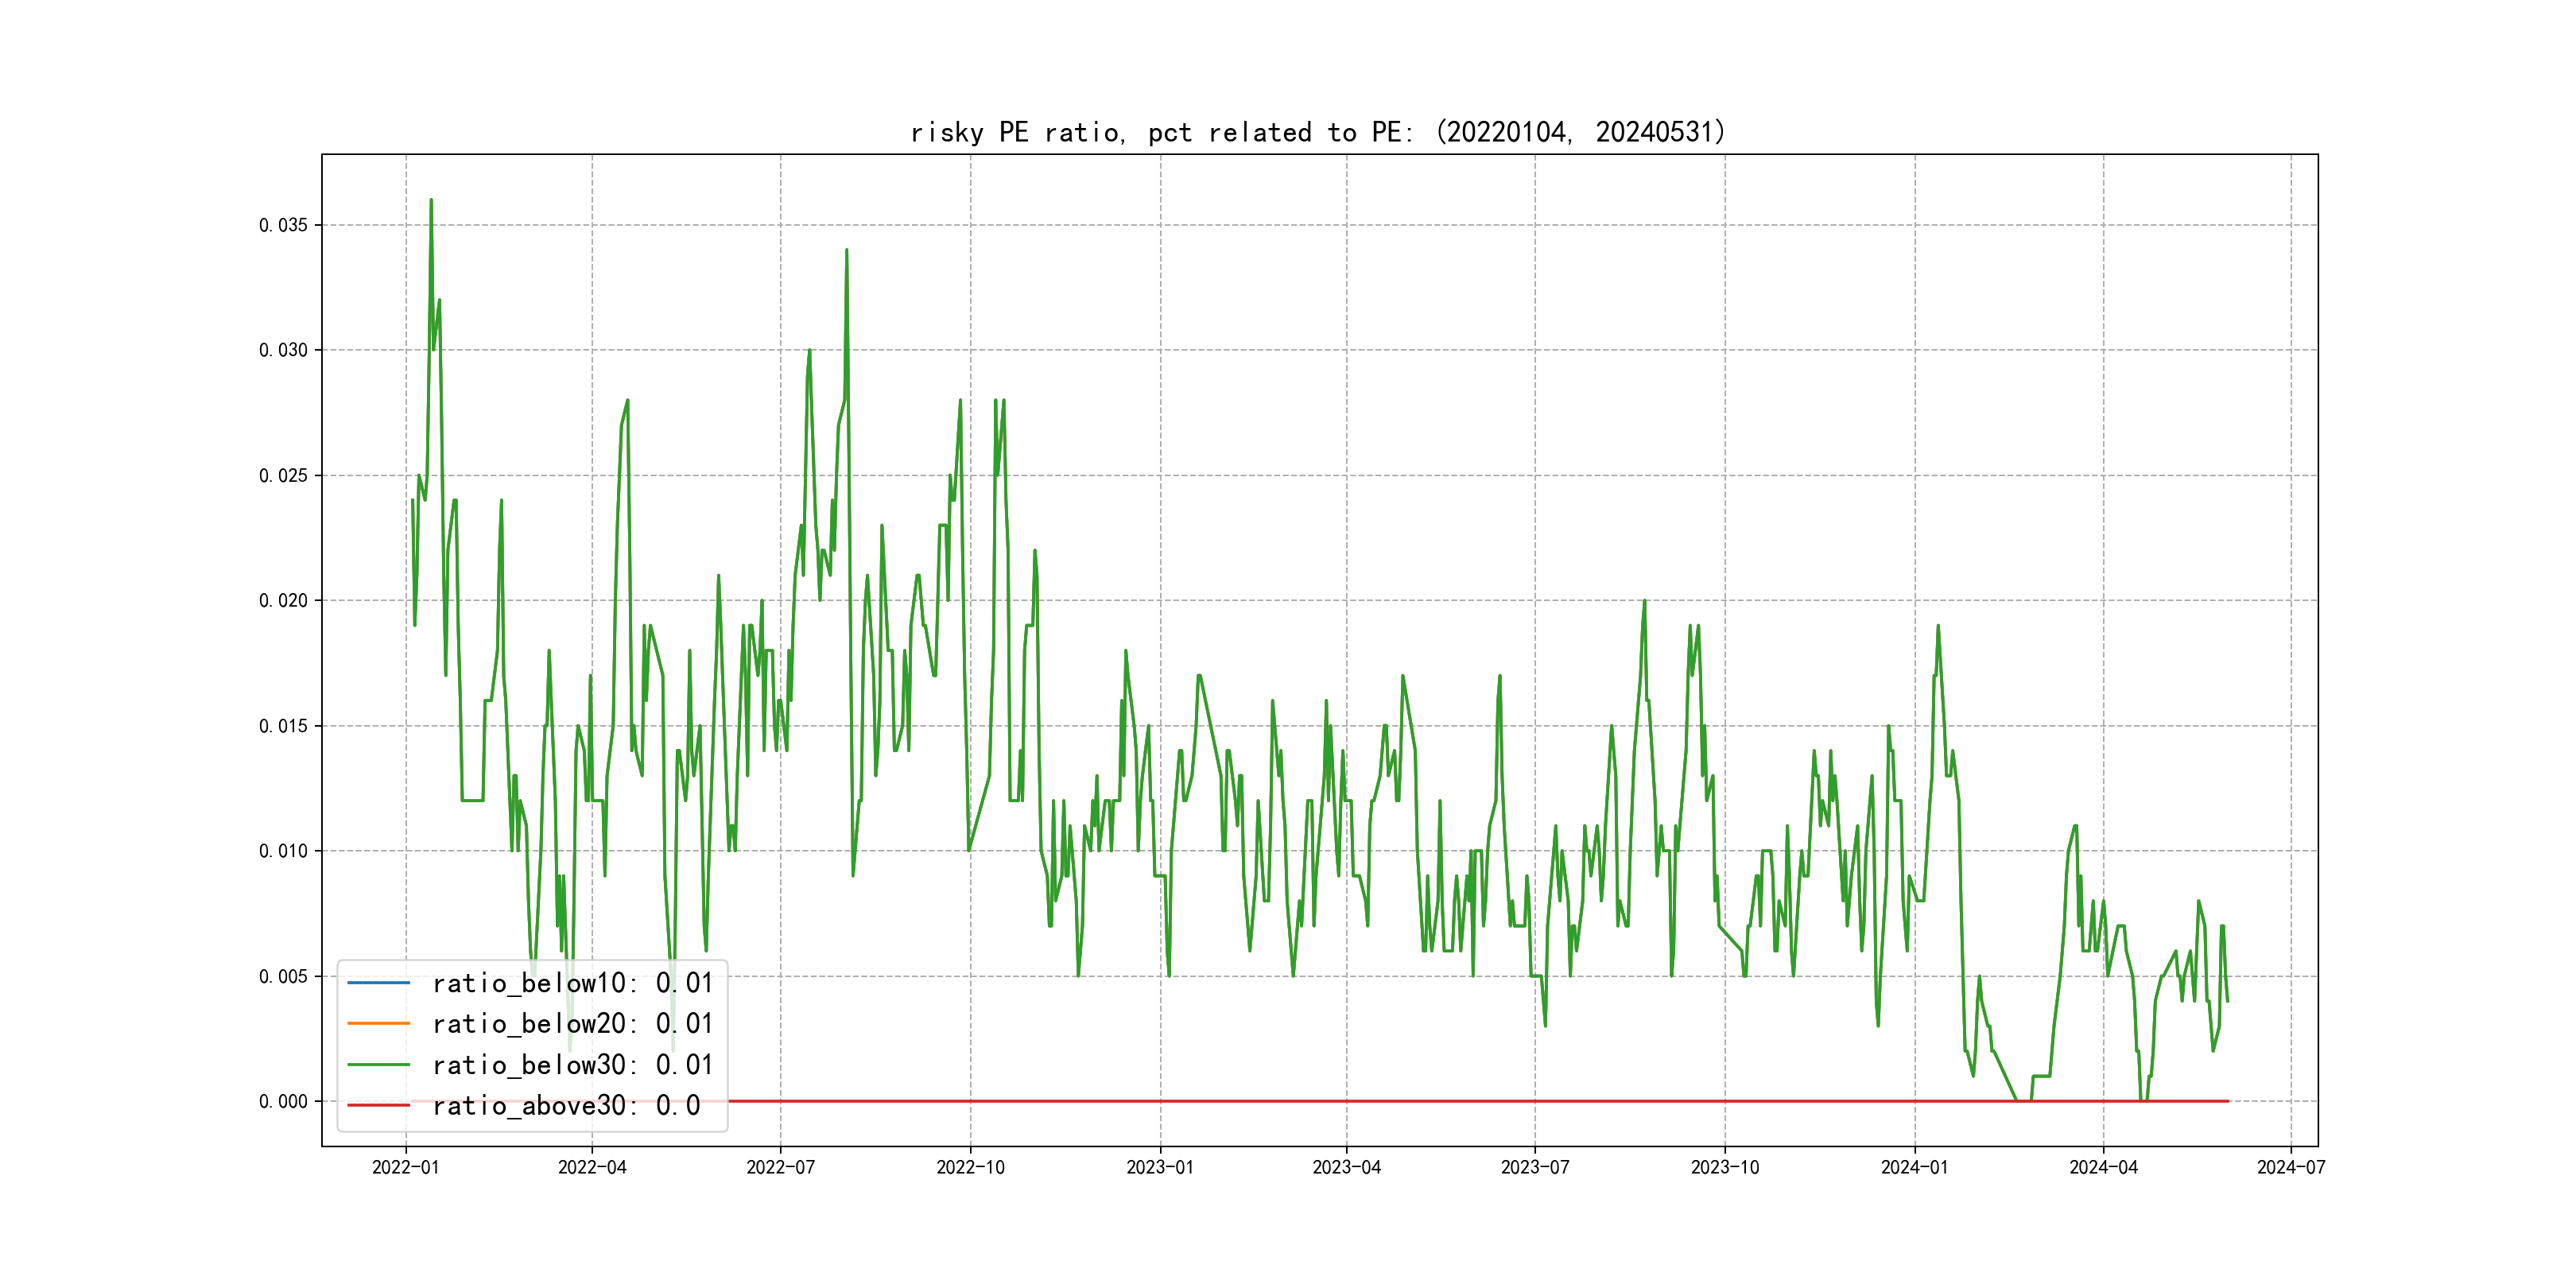Viewport: 2576px width, 1288px height.
Task: Click the highest green peak near 2022-01
Action: point(431,201)
